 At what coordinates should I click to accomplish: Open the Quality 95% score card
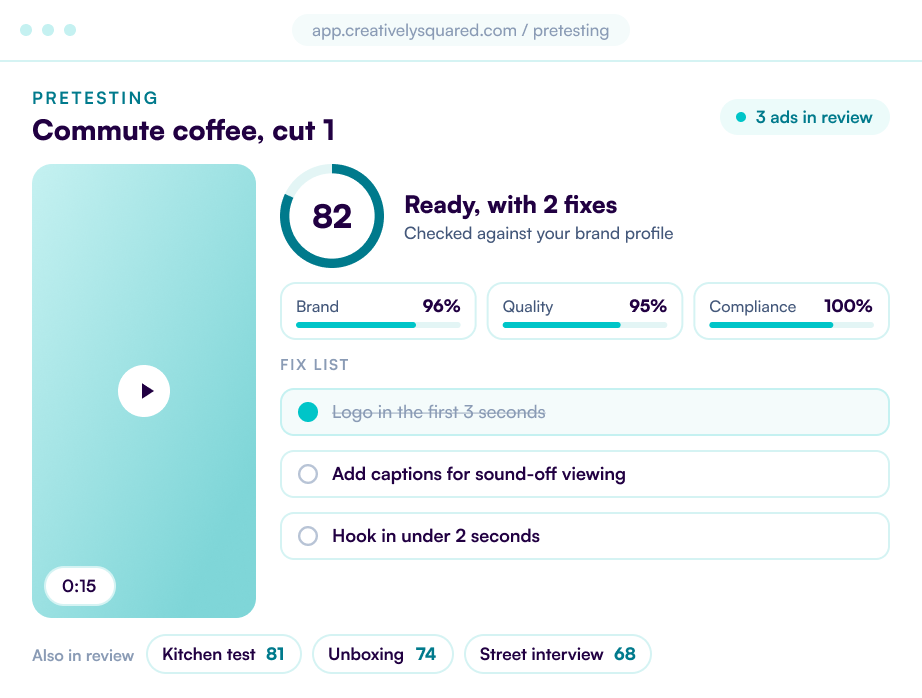(x=584, y=311)
